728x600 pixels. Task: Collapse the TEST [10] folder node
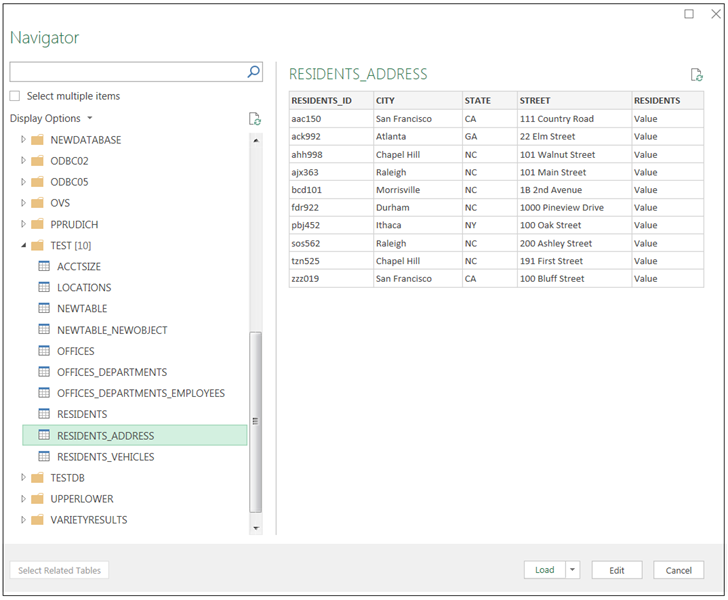(24, 246)
